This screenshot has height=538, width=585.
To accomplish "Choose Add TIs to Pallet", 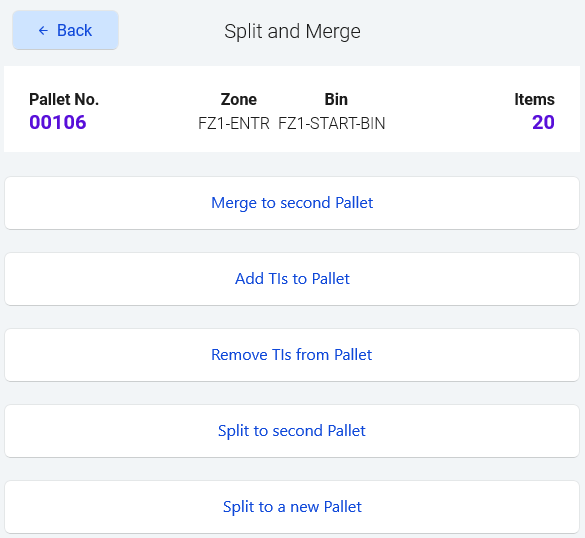I will [292, 279].
